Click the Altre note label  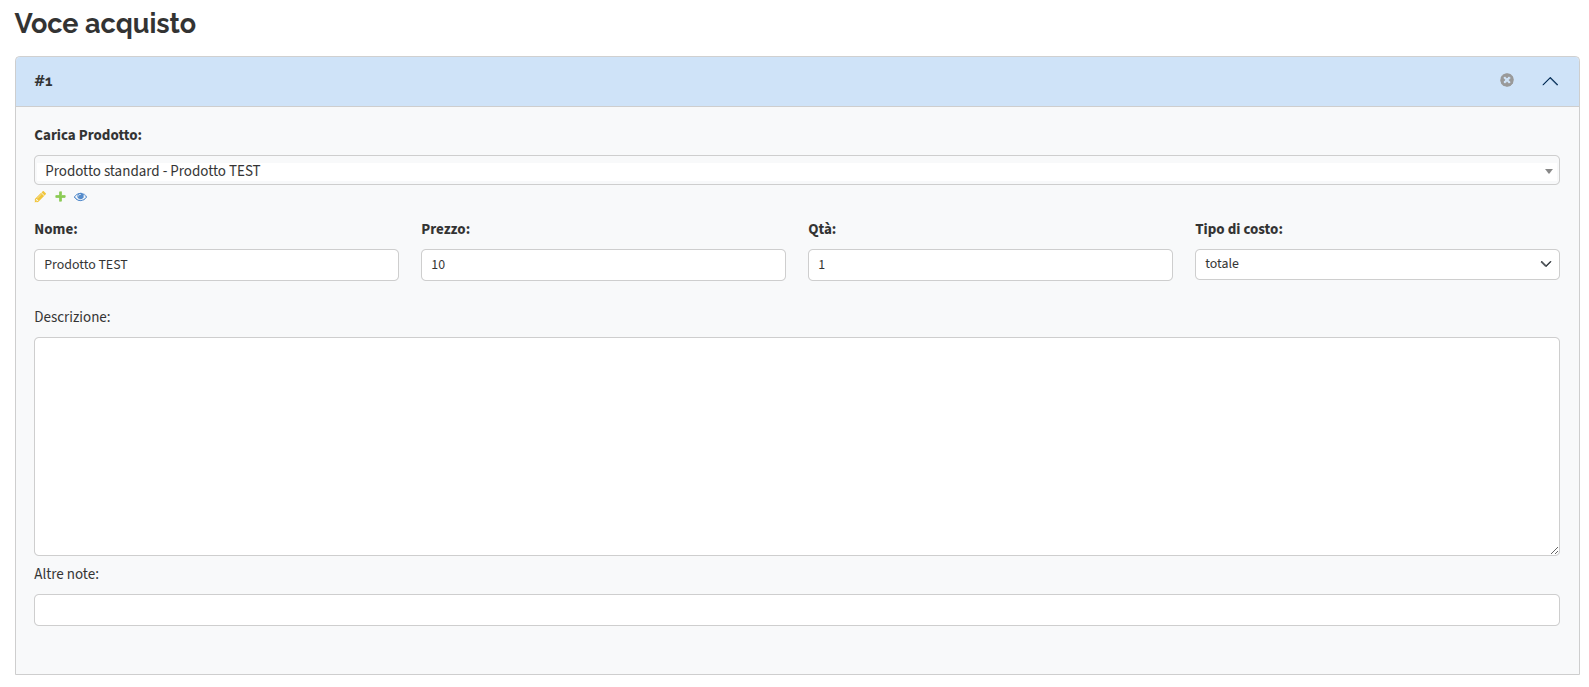tap(66, 574)
